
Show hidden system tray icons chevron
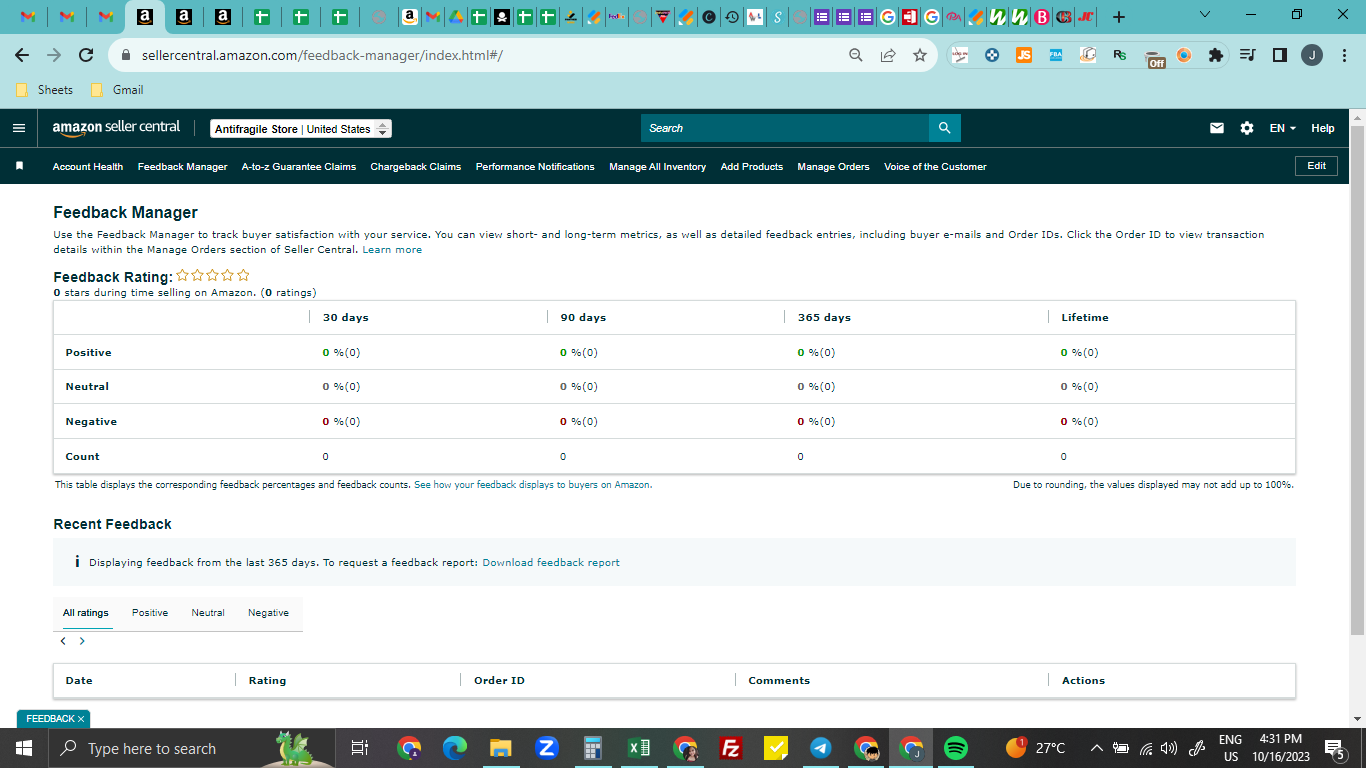1096,748
